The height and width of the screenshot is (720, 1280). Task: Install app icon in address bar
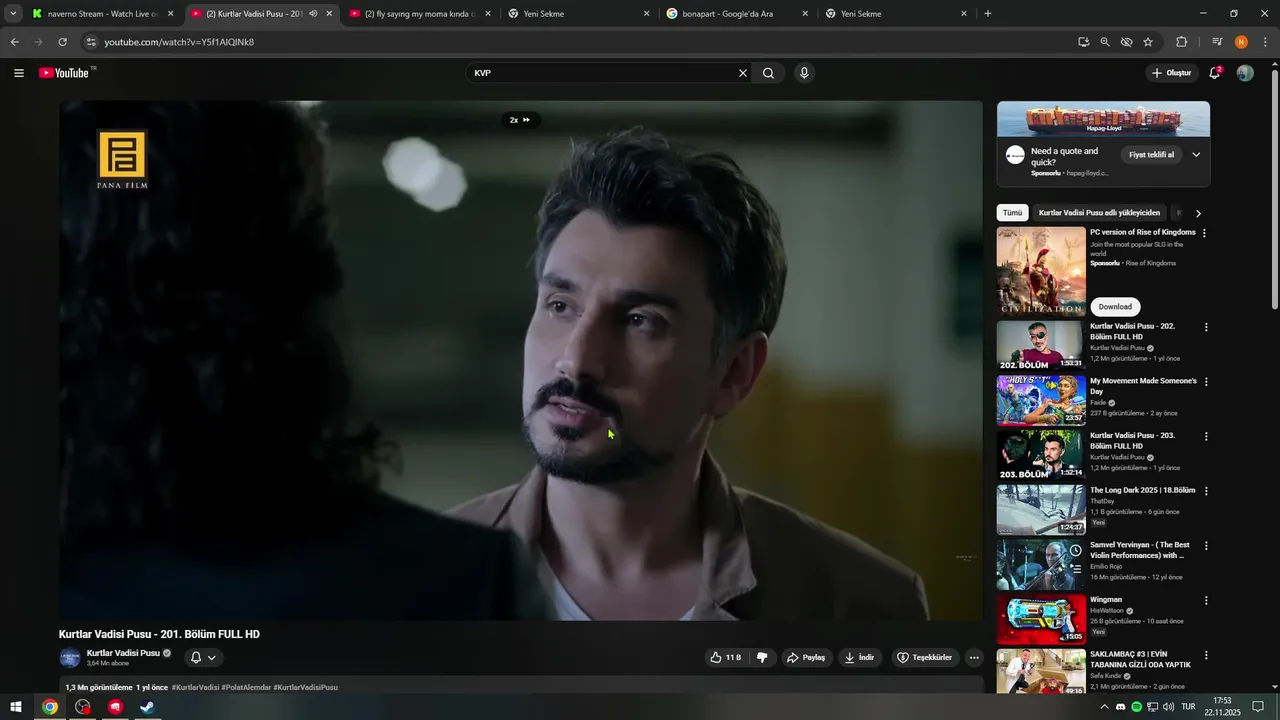tap(1084, 42)
